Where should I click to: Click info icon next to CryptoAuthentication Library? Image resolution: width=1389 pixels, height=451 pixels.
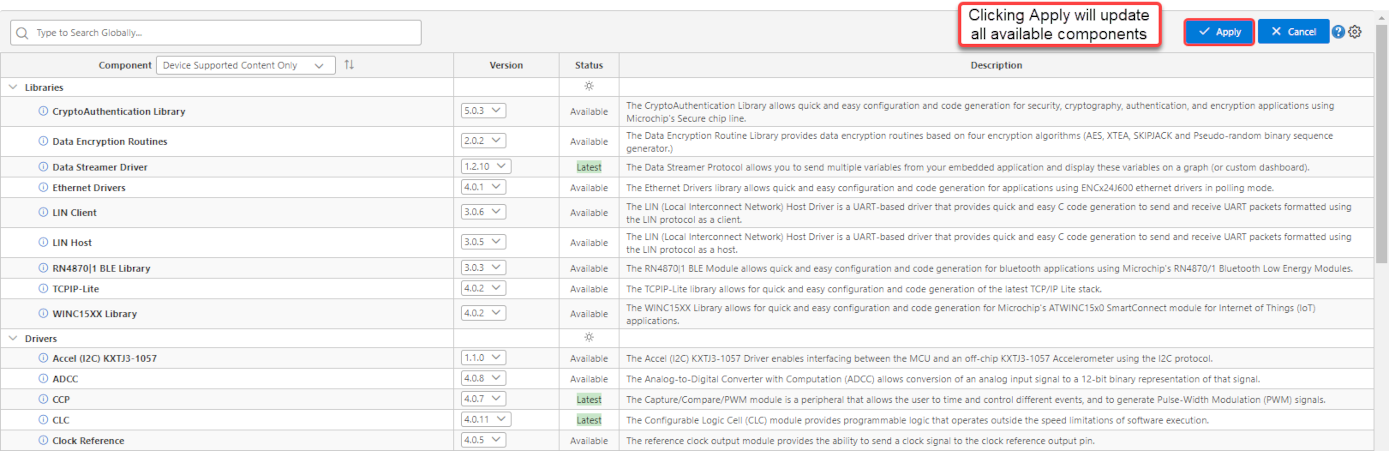coord(43,112)
